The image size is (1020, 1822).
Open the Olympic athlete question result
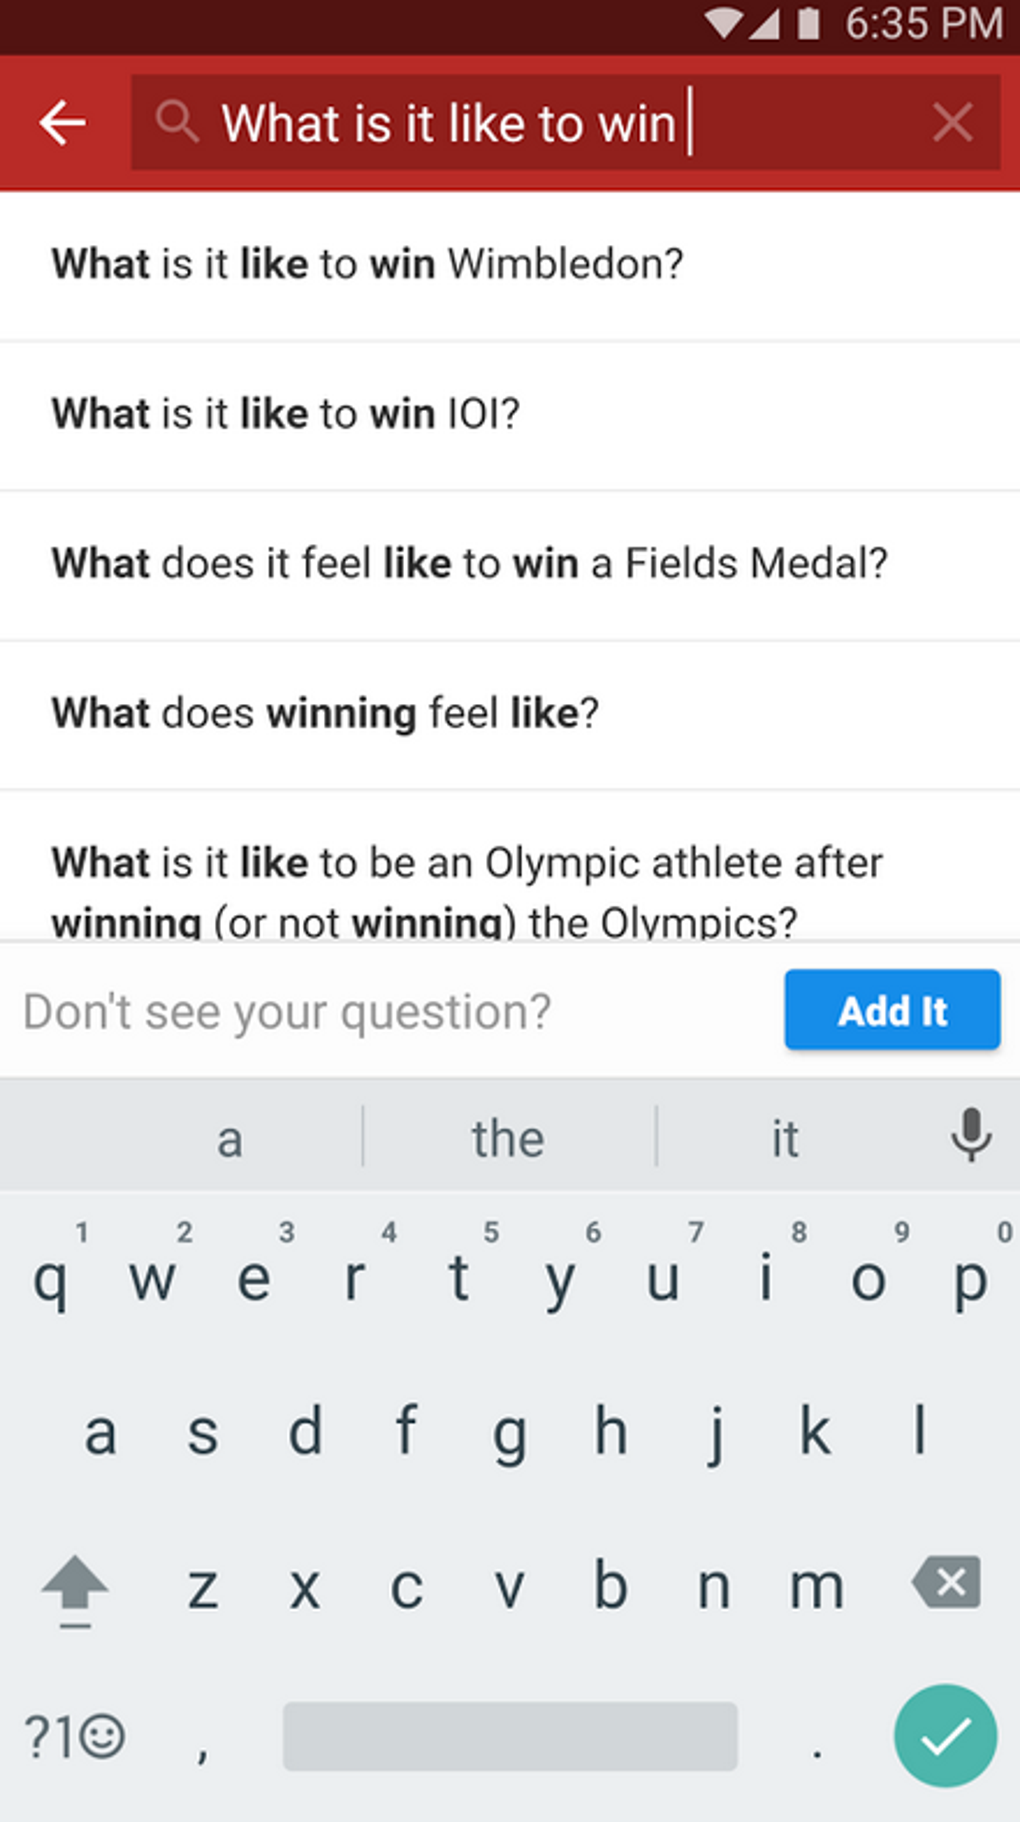coord(468,890)
